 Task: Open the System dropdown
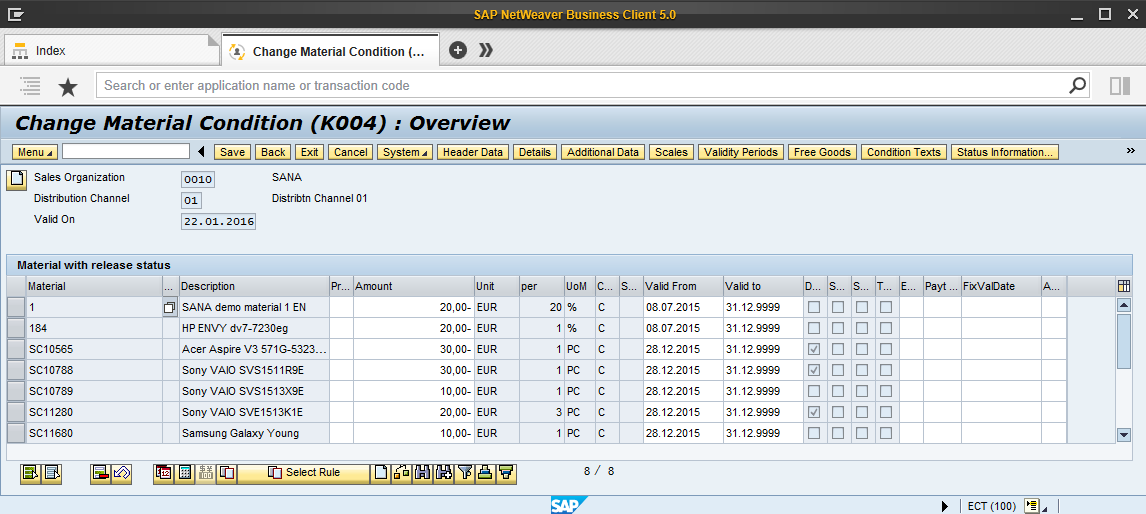(x=405, y=152)
